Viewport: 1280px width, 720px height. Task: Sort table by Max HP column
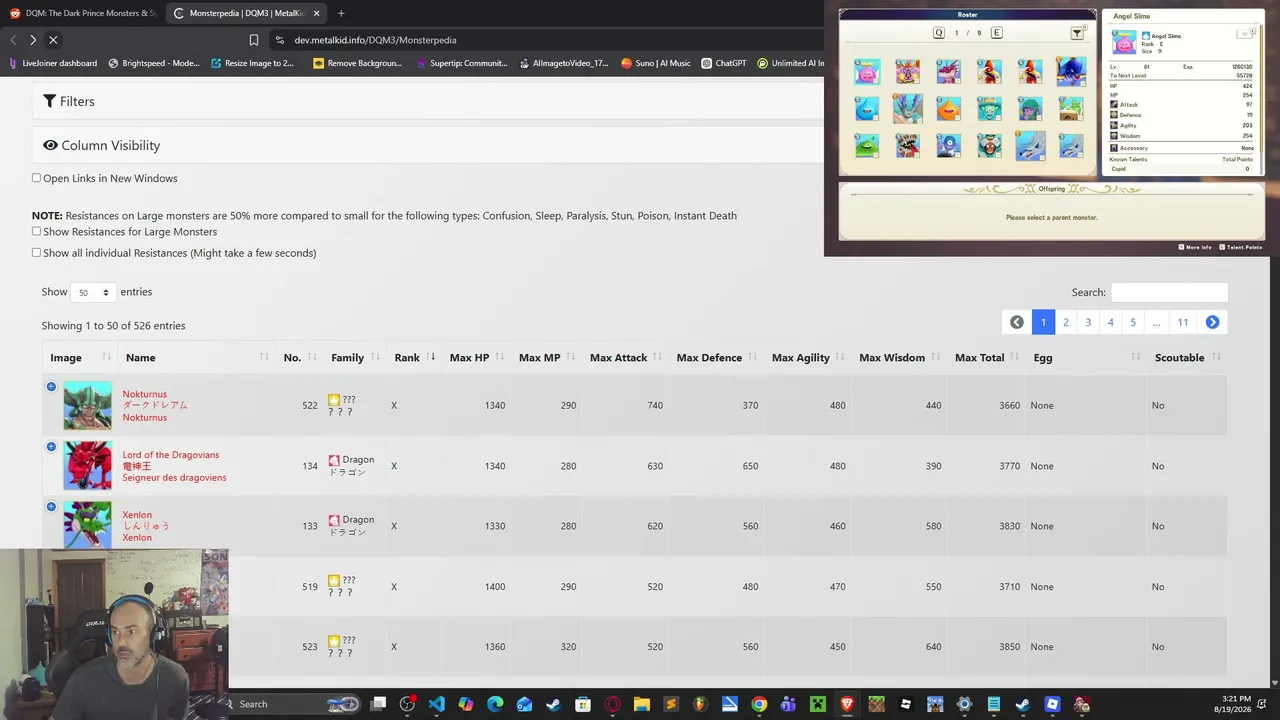click(x=476, y=357)
